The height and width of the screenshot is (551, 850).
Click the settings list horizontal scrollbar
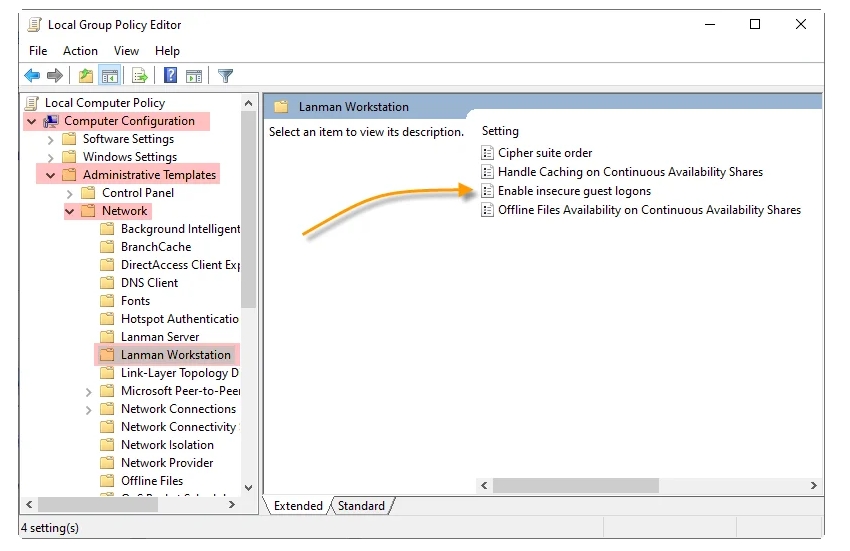575,485
